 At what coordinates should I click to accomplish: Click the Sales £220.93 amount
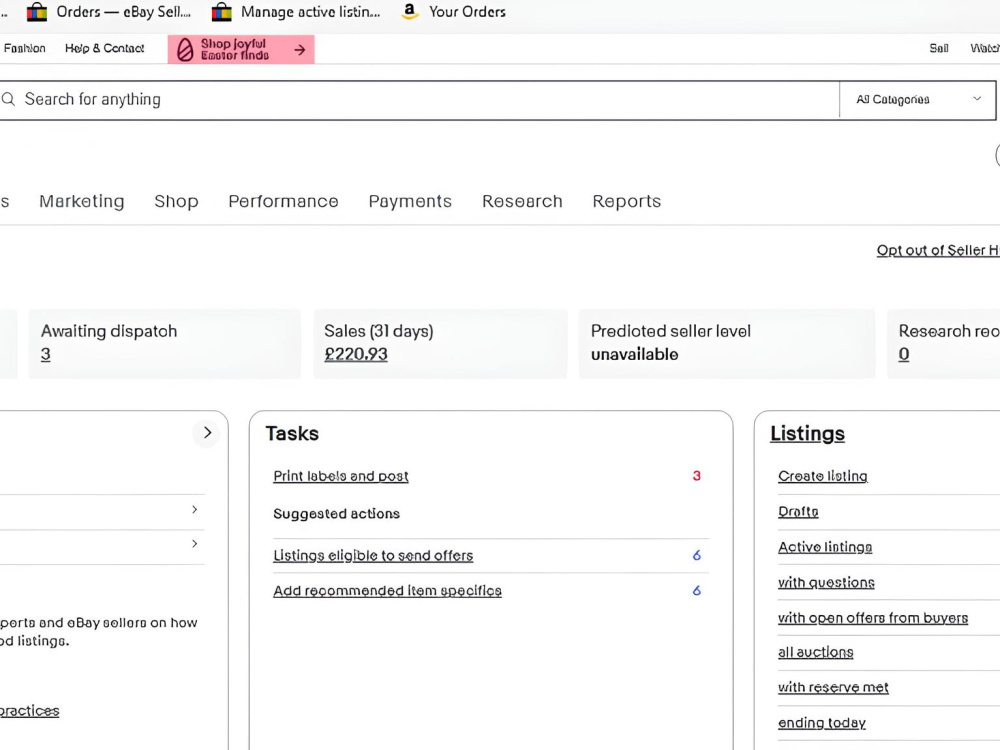tap(356, 354)
